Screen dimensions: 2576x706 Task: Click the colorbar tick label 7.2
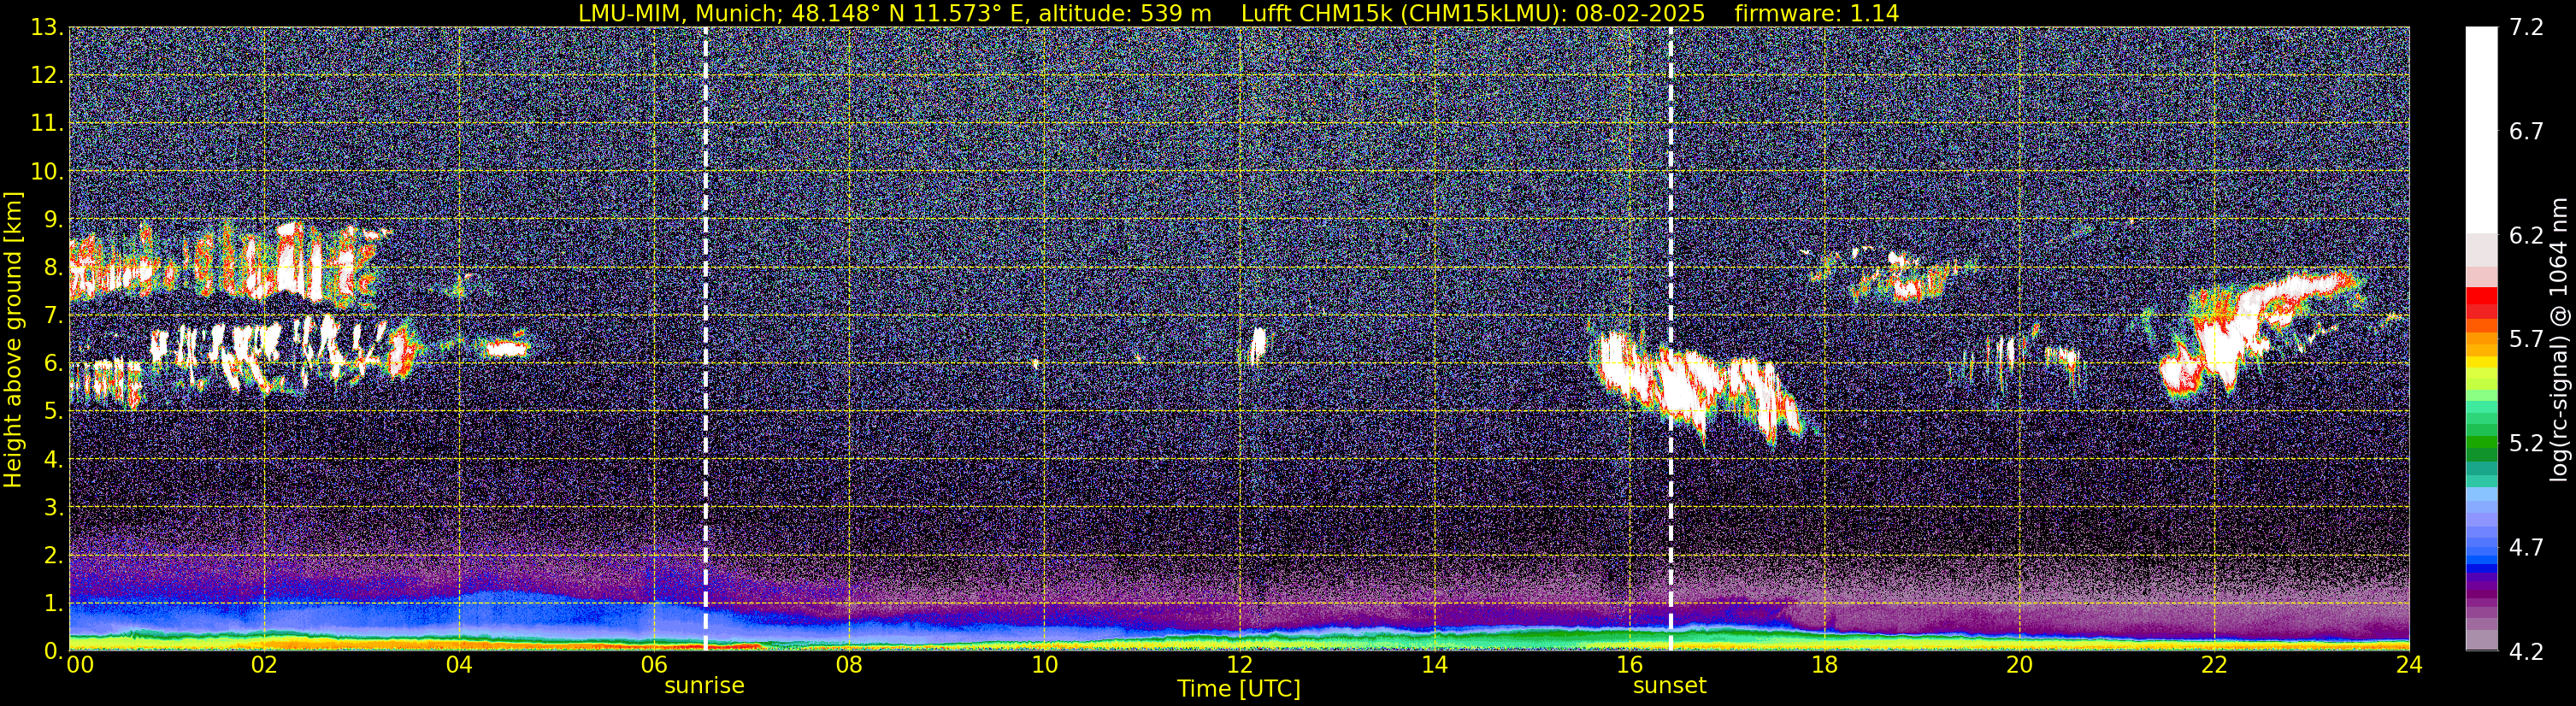click(x=2526, y=28)
